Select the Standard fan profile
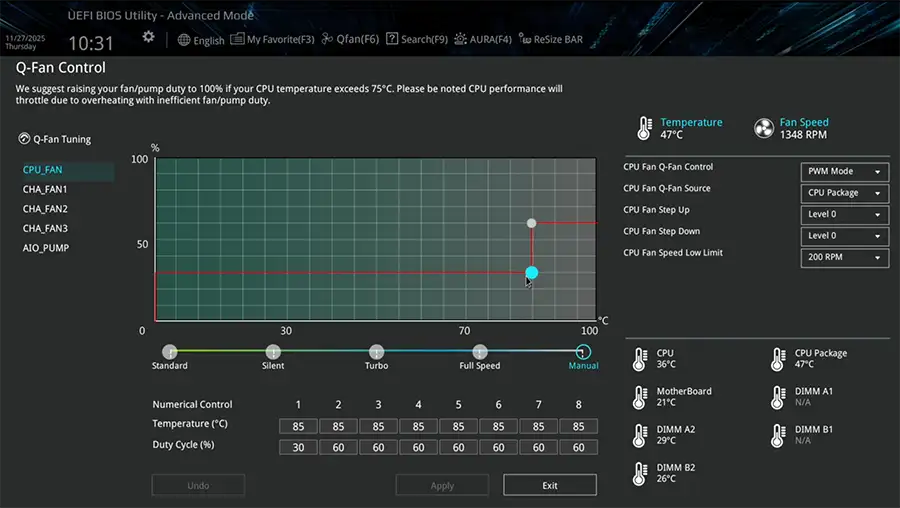 pos(170,352)
